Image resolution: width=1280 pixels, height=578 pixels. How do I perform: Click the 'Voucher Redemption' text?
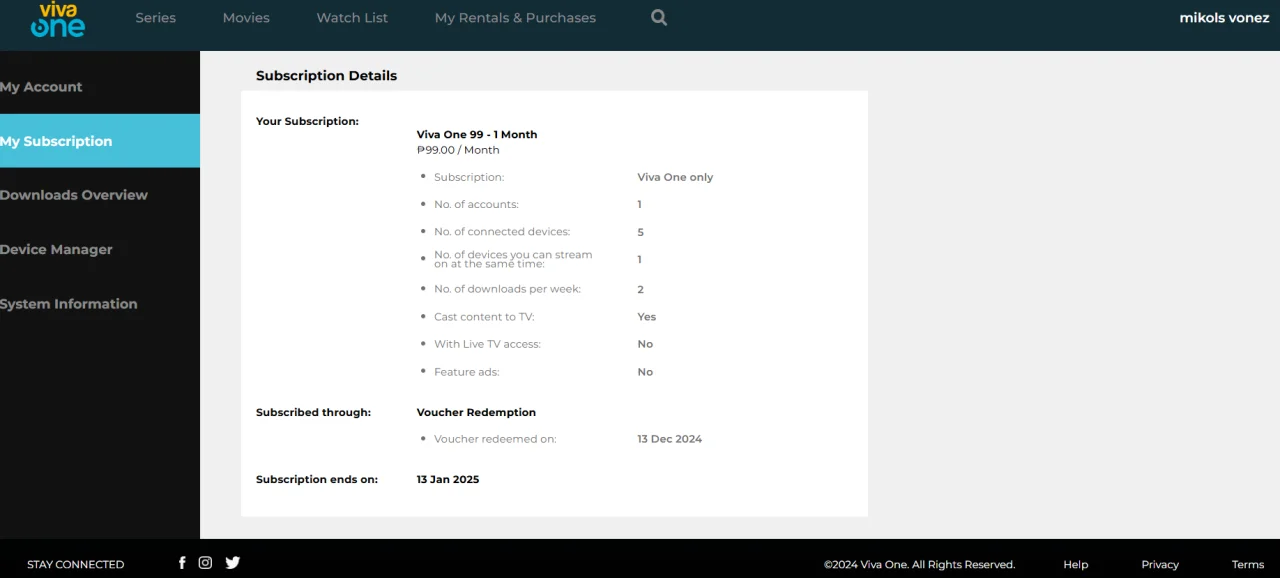click(476, 412)
